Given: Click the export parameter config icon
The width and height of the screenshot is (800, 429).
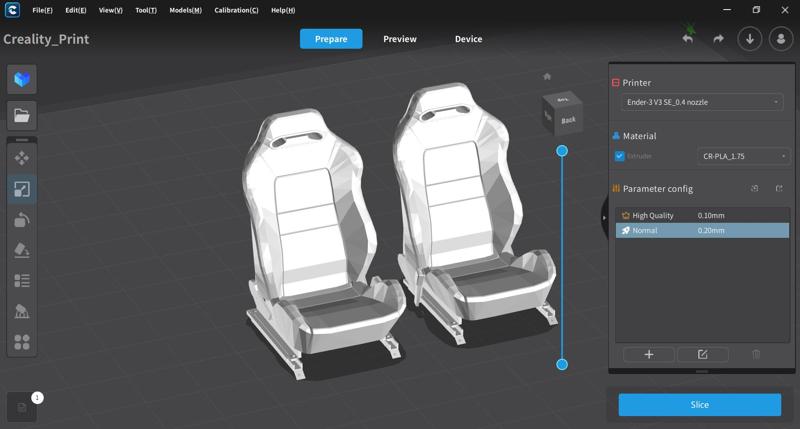Looking at the screenshot, I should tap(779, 189).
